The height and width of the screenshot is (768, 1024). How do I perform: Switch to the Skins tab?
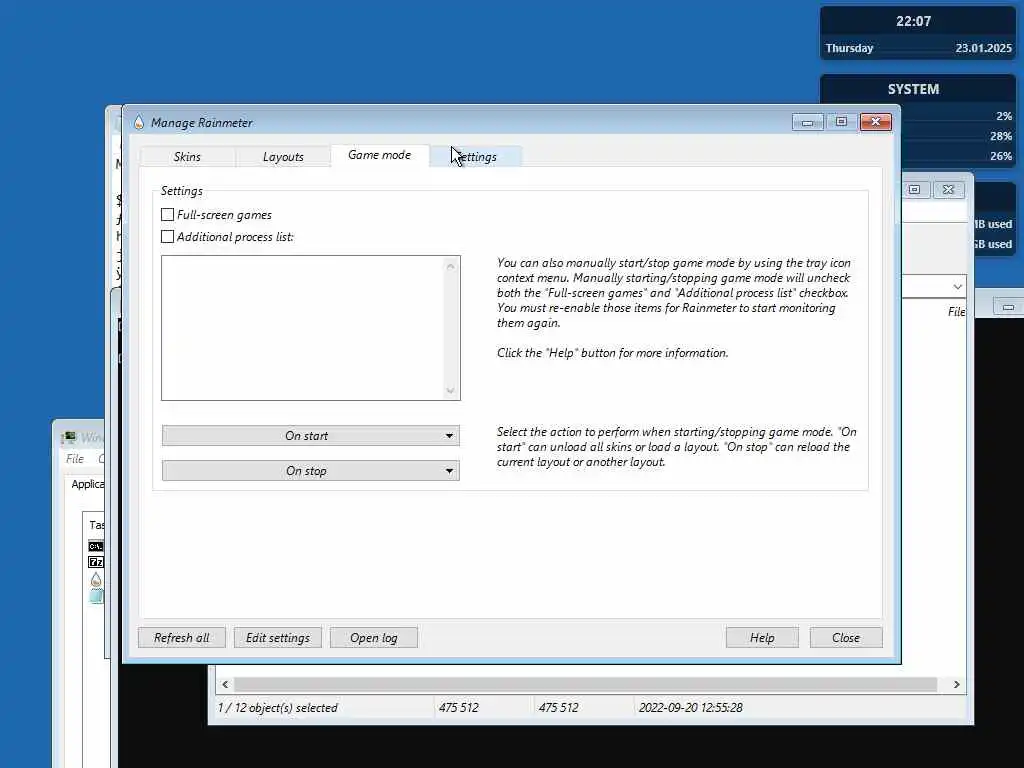click(187, 157)
